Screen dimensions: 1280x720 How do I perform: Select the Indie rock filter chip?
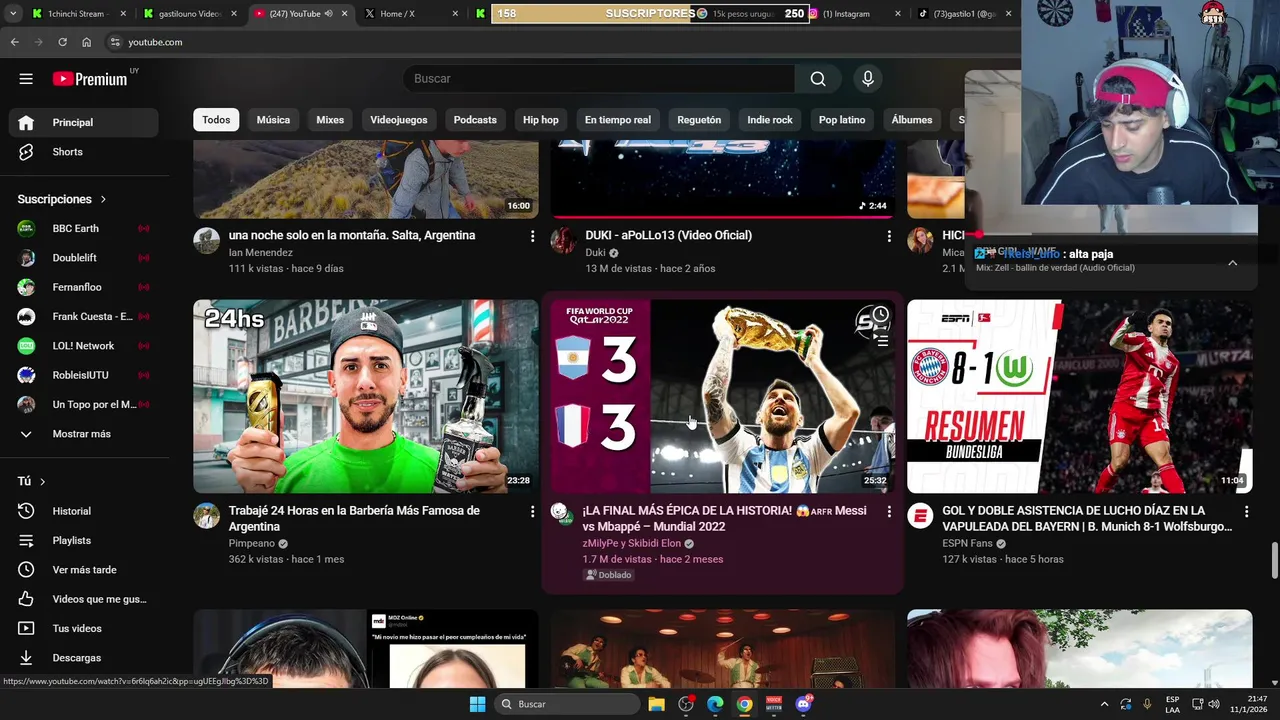[770, 120]
